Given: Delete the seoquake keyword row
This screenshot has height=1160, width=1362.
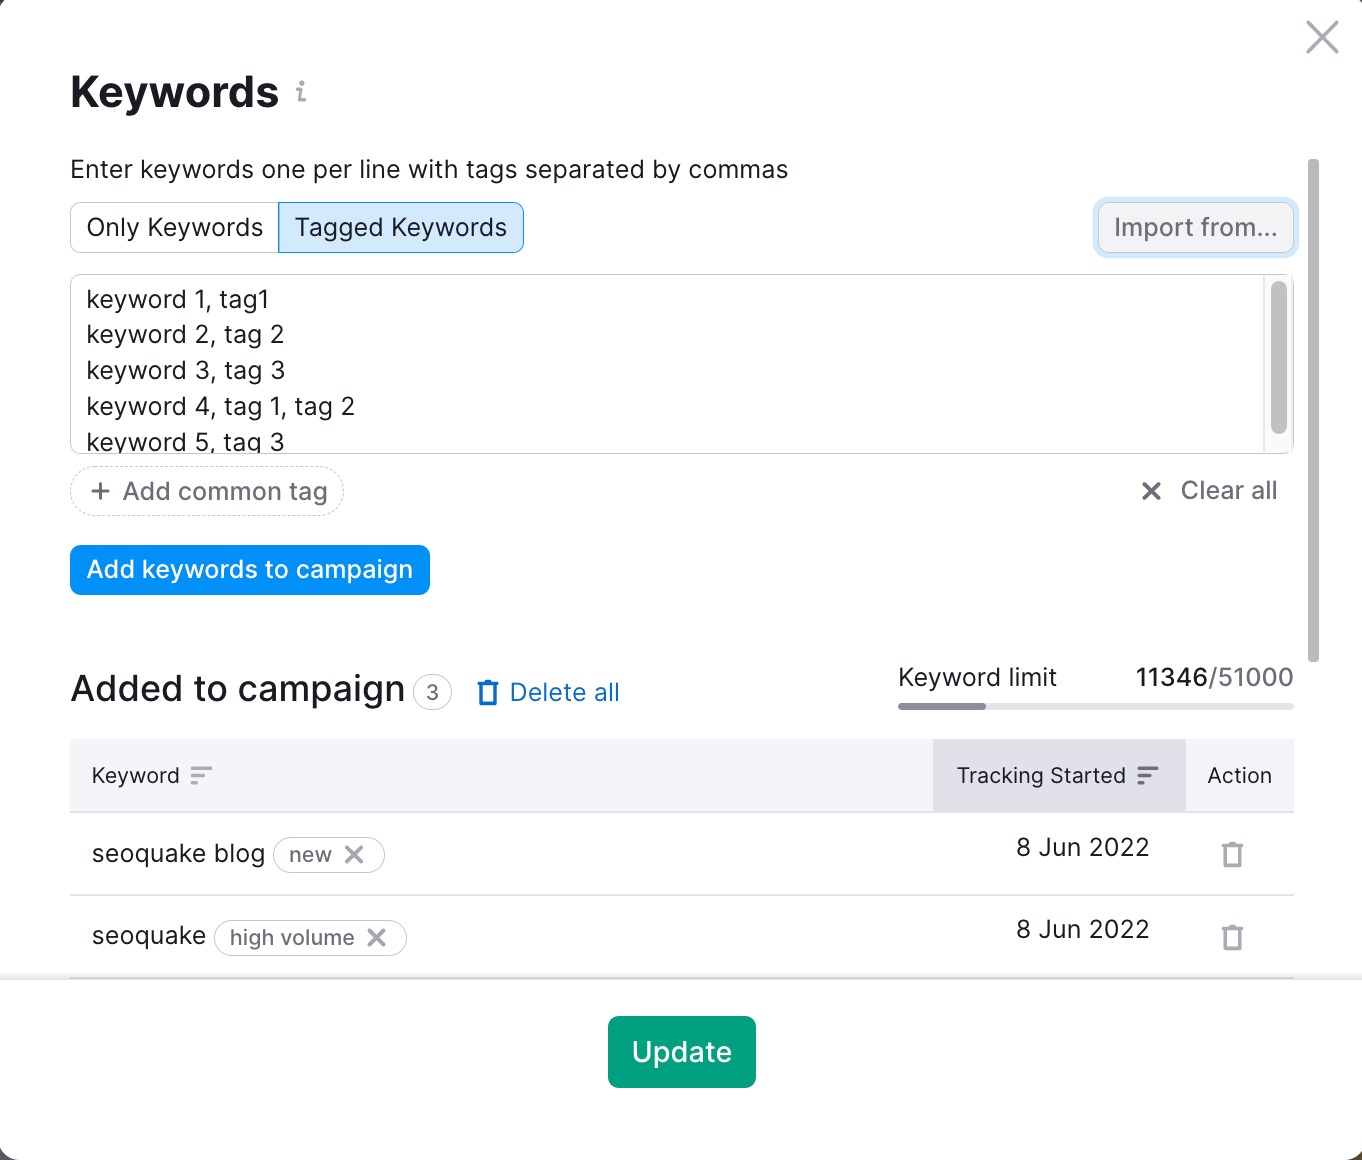Looking at the screenshot, I should tap(1231, 937).
